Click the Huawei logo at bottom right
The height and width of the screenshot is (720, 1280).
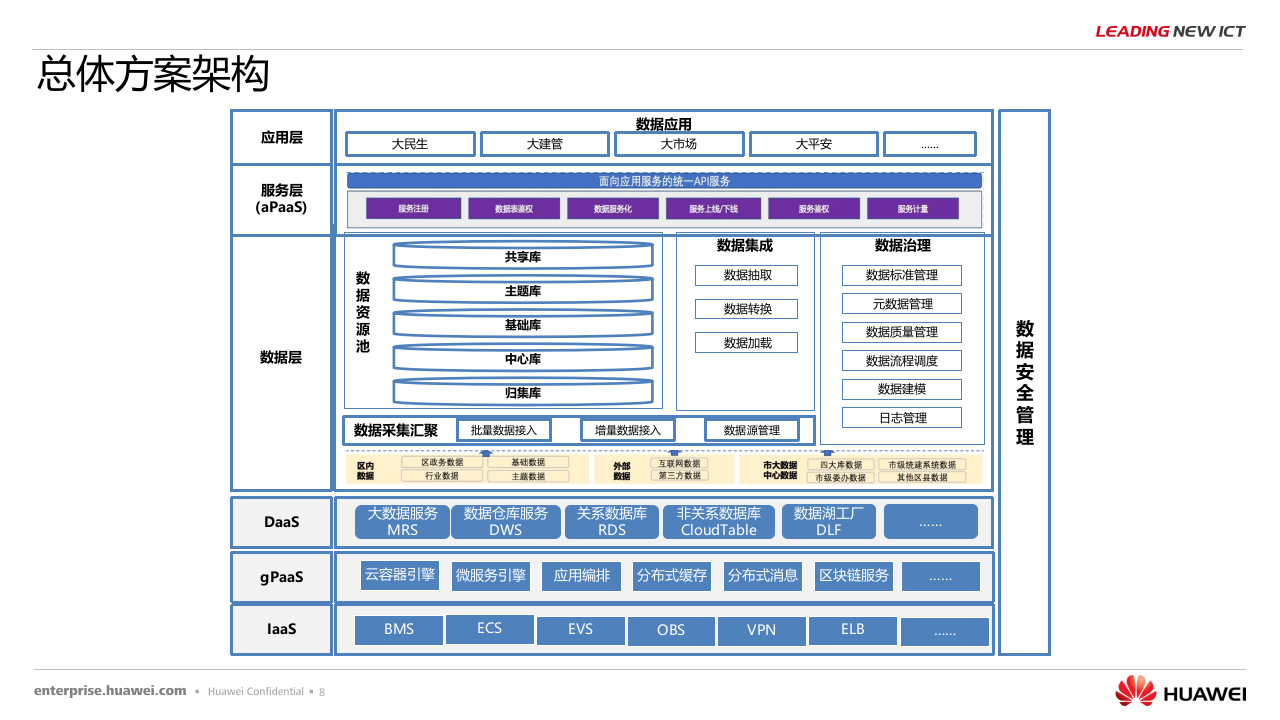click(1179, 689)
